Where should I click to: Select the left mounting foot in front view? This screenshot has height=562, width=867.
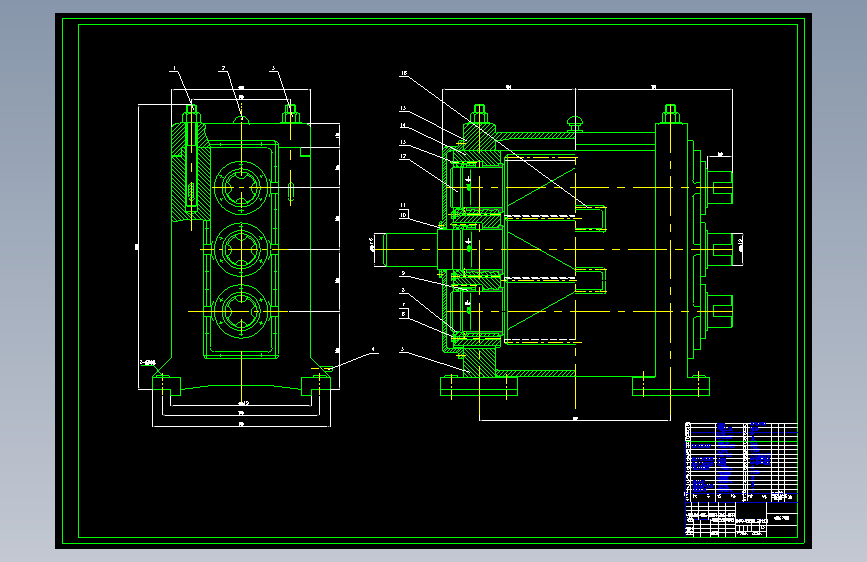[x=166, y=386]
